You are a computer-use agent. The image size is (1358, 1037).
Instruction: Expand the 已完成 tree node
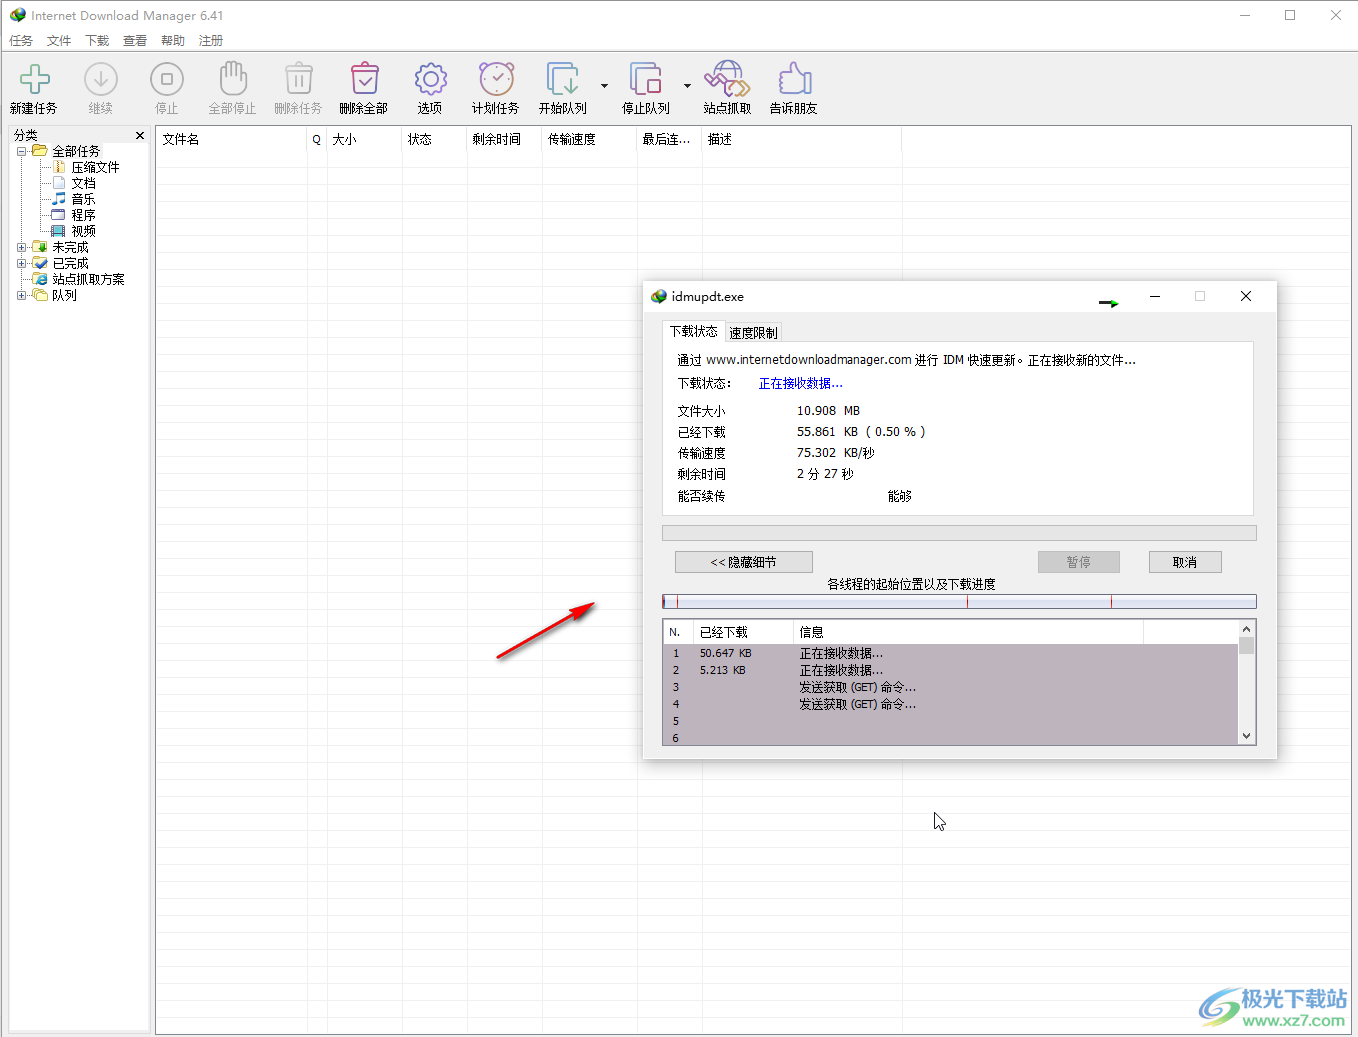pyautogui.click(x=22, y=263)
